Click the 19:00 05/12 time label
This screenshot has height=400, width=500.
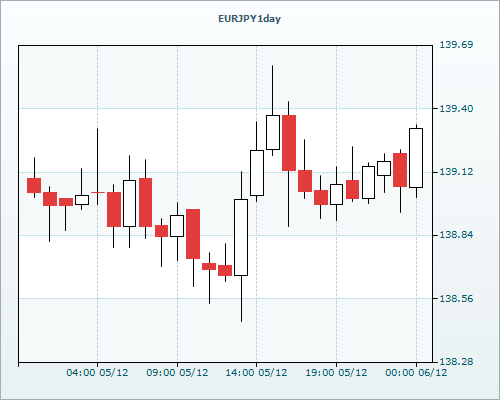click(x=336, y=372)
